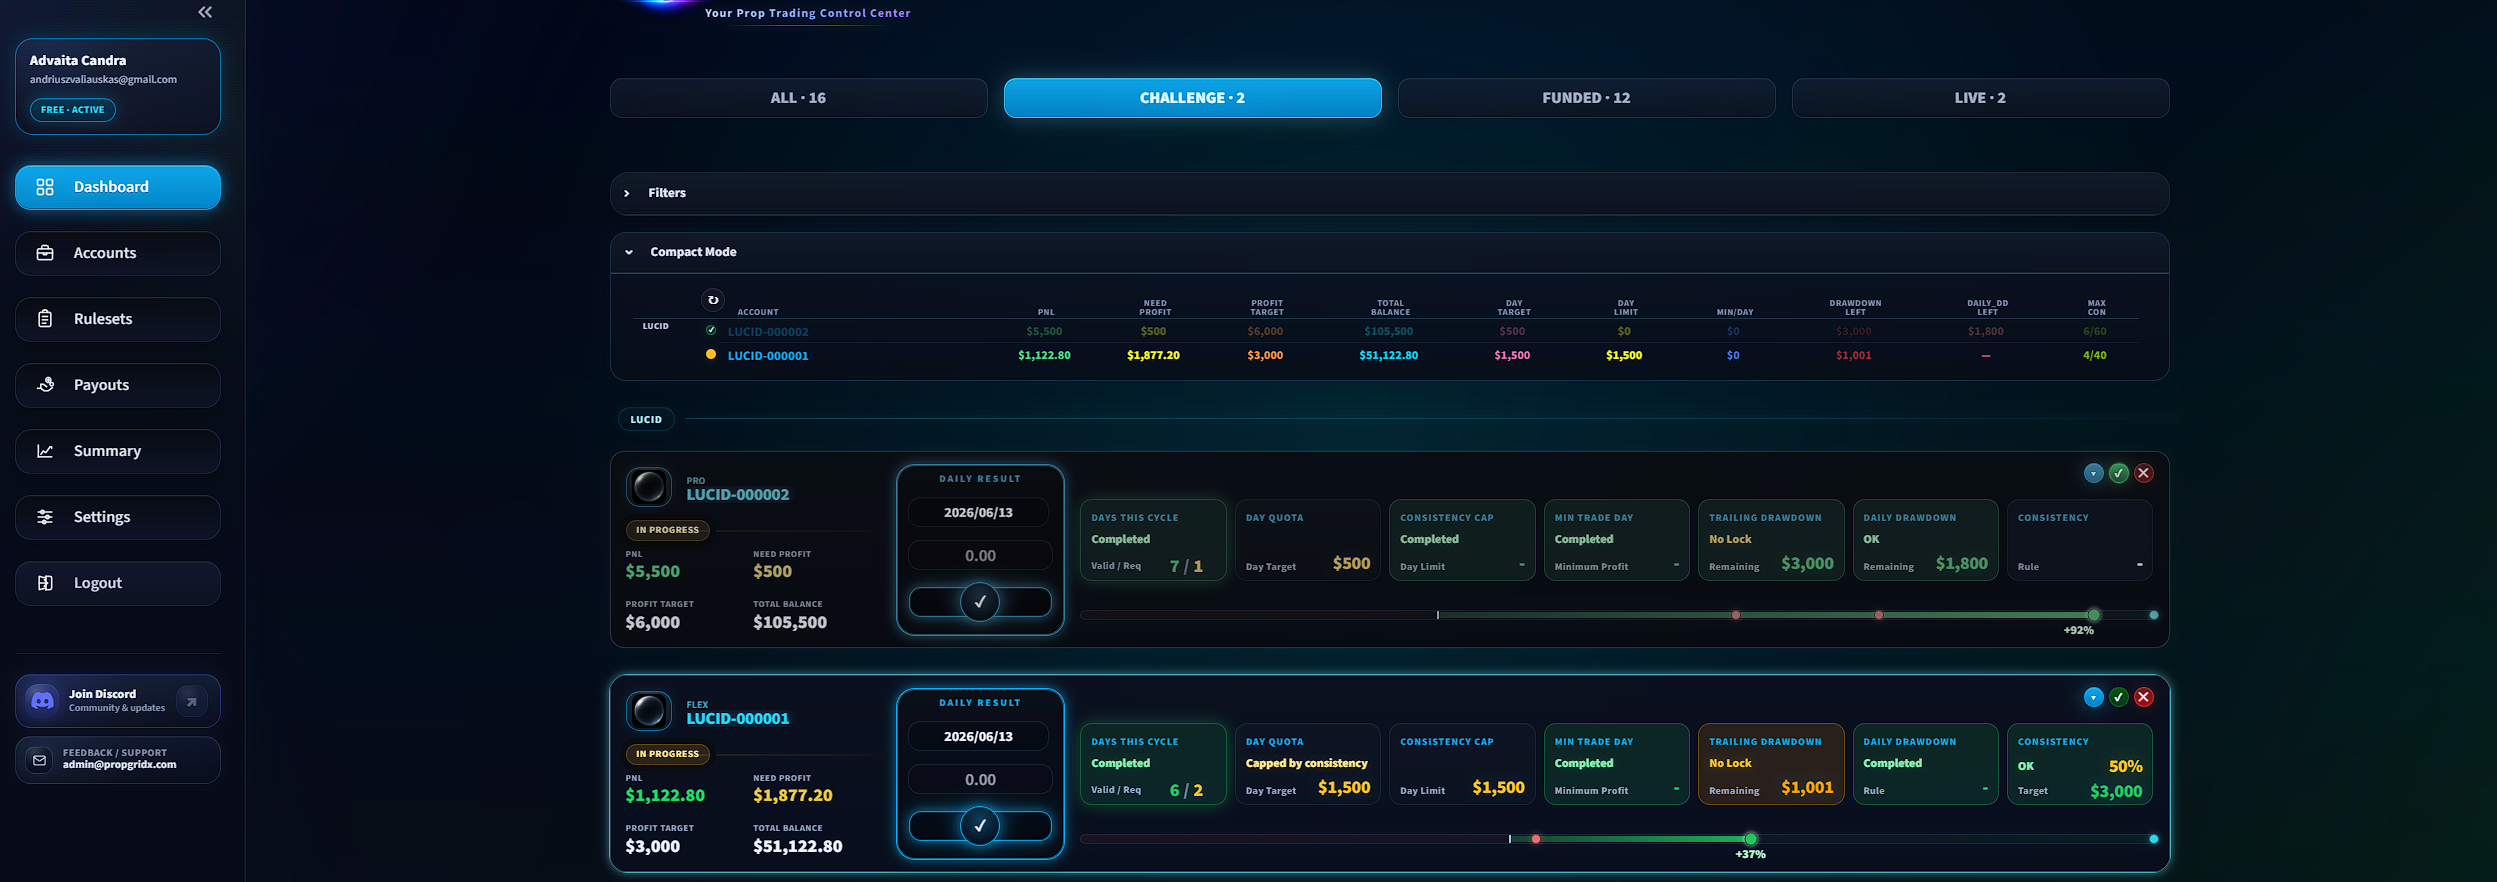Open Payouts from the sidebar menu
The height and width of the screenshot is (882, 2497).
click(x=118, y=385)
